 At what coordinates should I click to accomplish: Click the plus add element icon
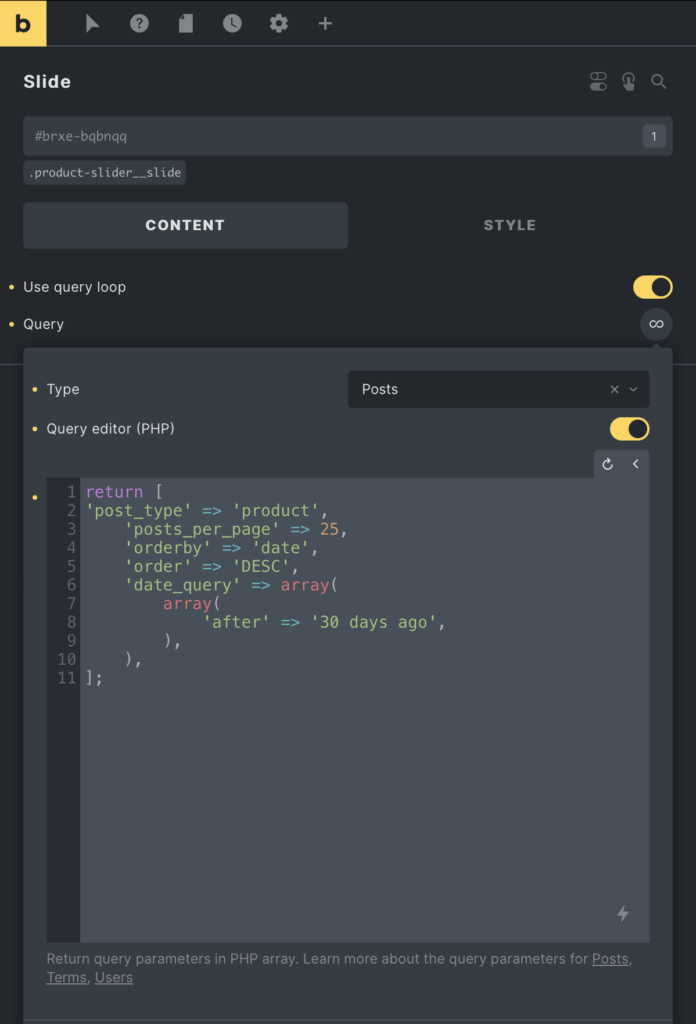tap(325, 24)
